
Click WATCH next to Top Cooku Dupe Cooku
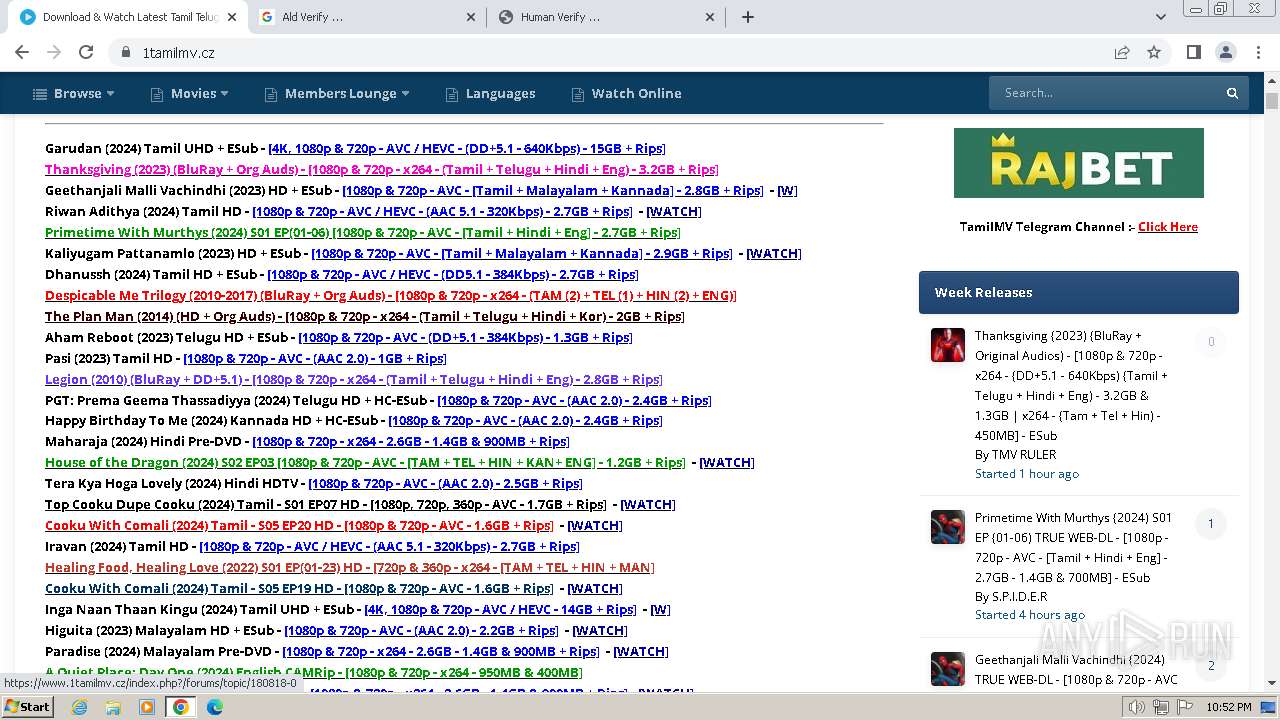[647, 504]
